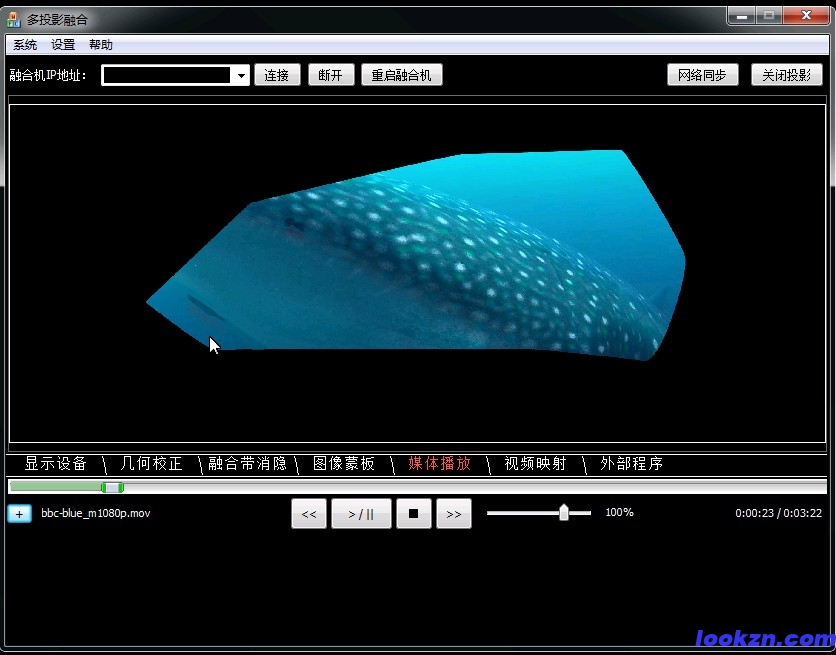
Task: Click the rewind << playback button
Action: [309, 514]
